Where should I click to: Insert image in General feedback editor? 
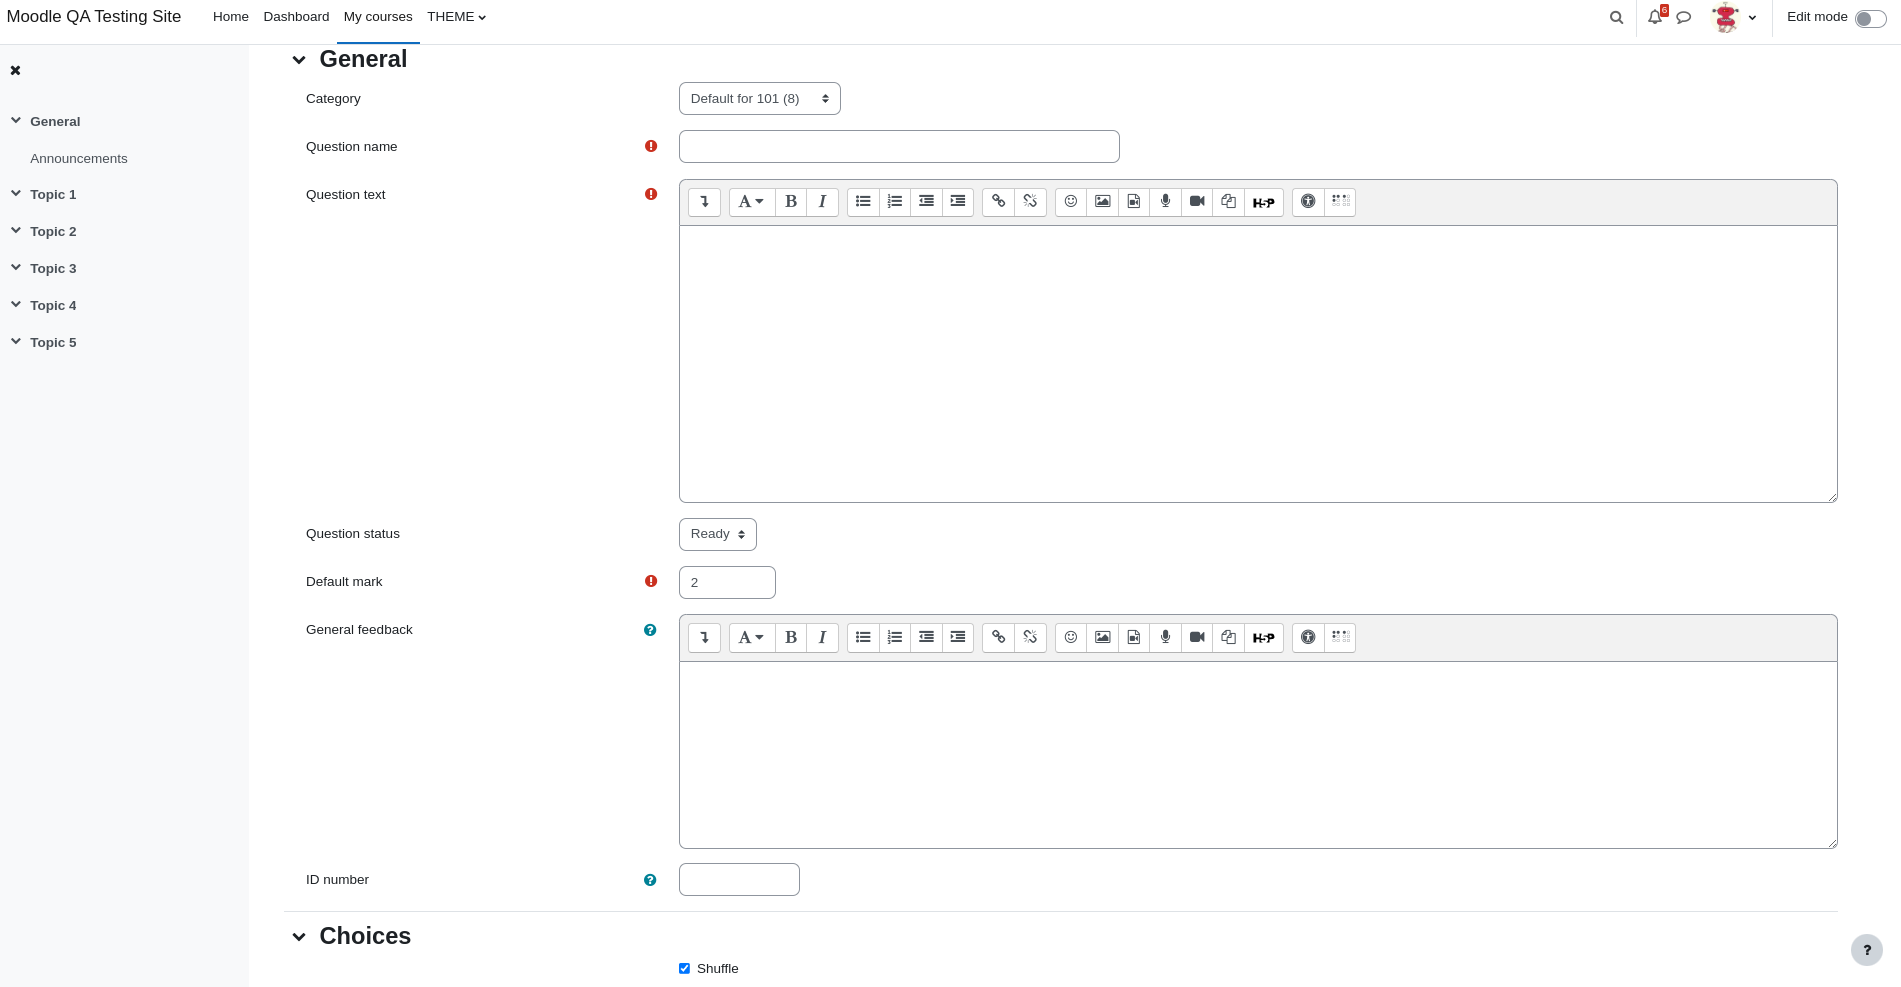coord(1102,638)
